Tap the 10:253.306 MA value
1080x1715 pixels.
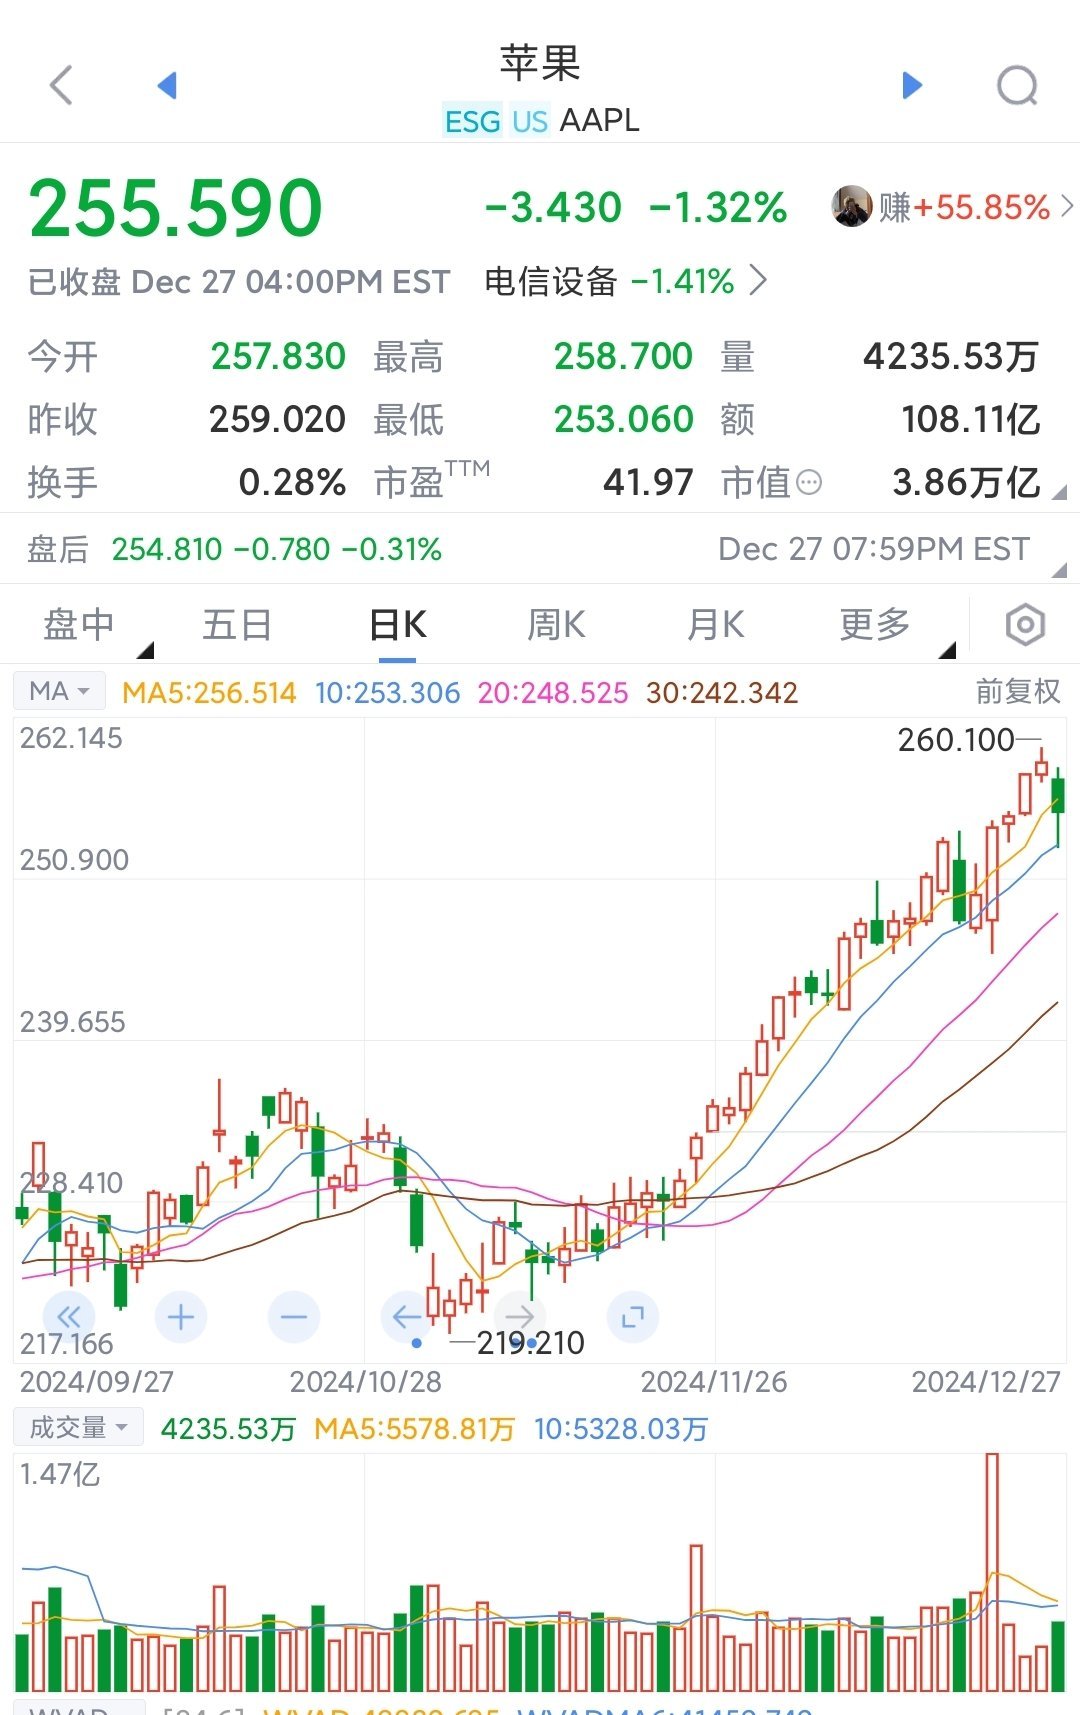pos(387,692)
